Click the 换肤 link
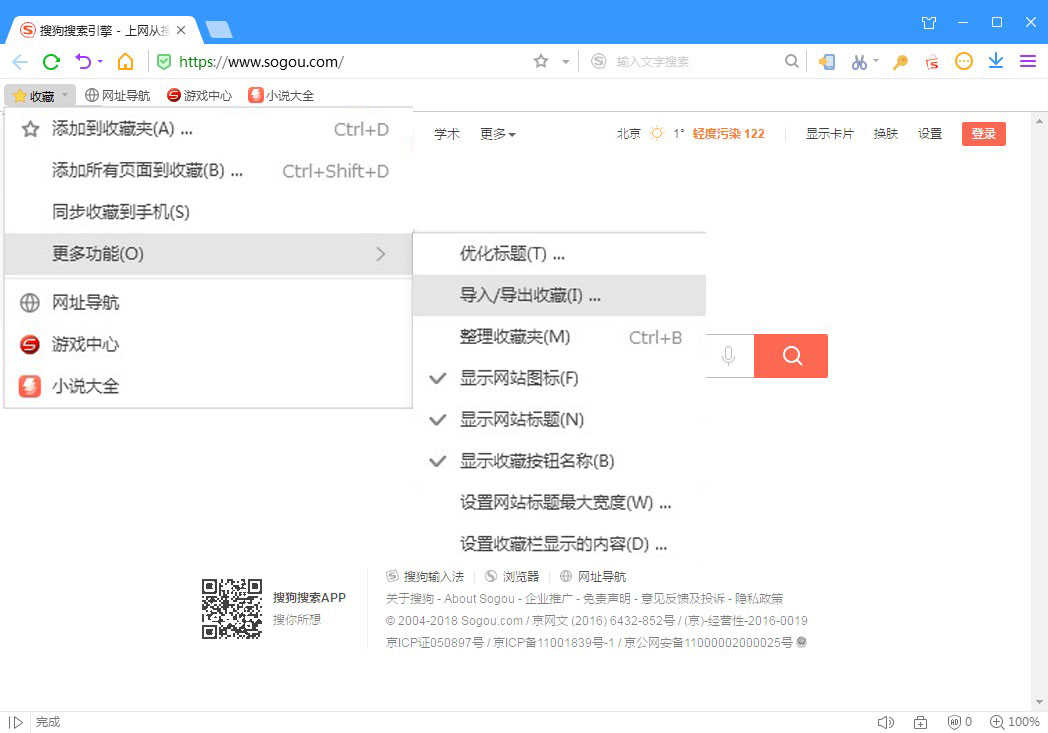 [886, 134]
